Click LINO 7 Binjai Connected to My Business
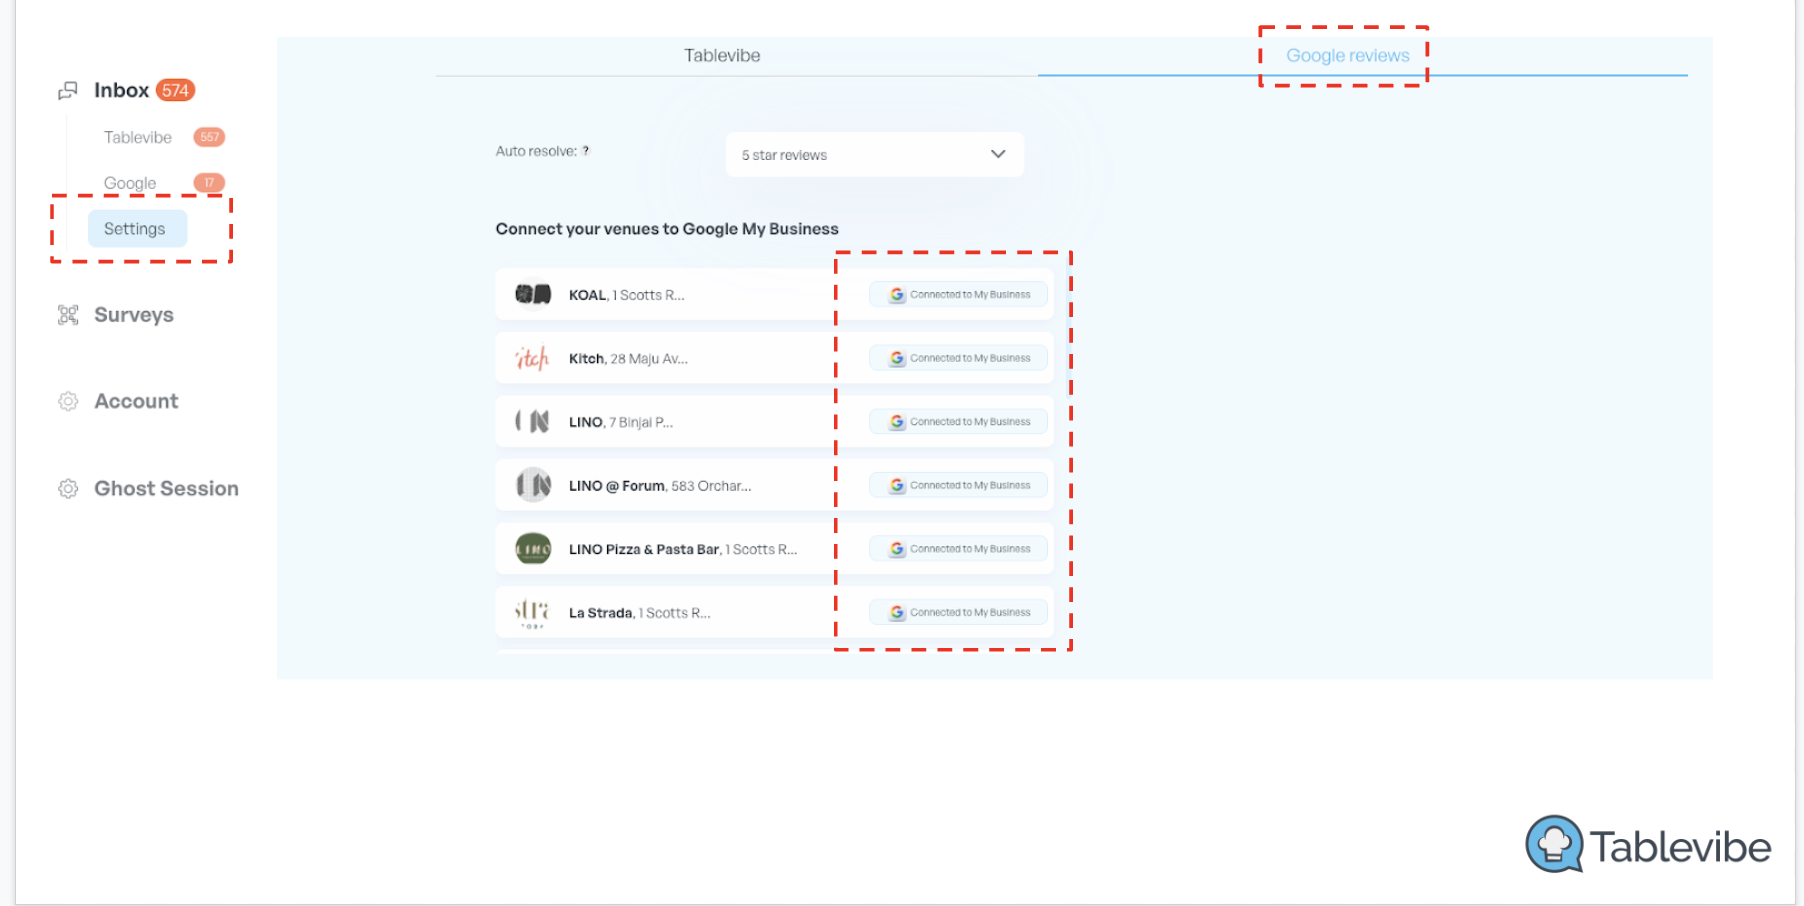Image resolution: width=1804 pixels, height=906 pixels. click(x=958, y=422)
